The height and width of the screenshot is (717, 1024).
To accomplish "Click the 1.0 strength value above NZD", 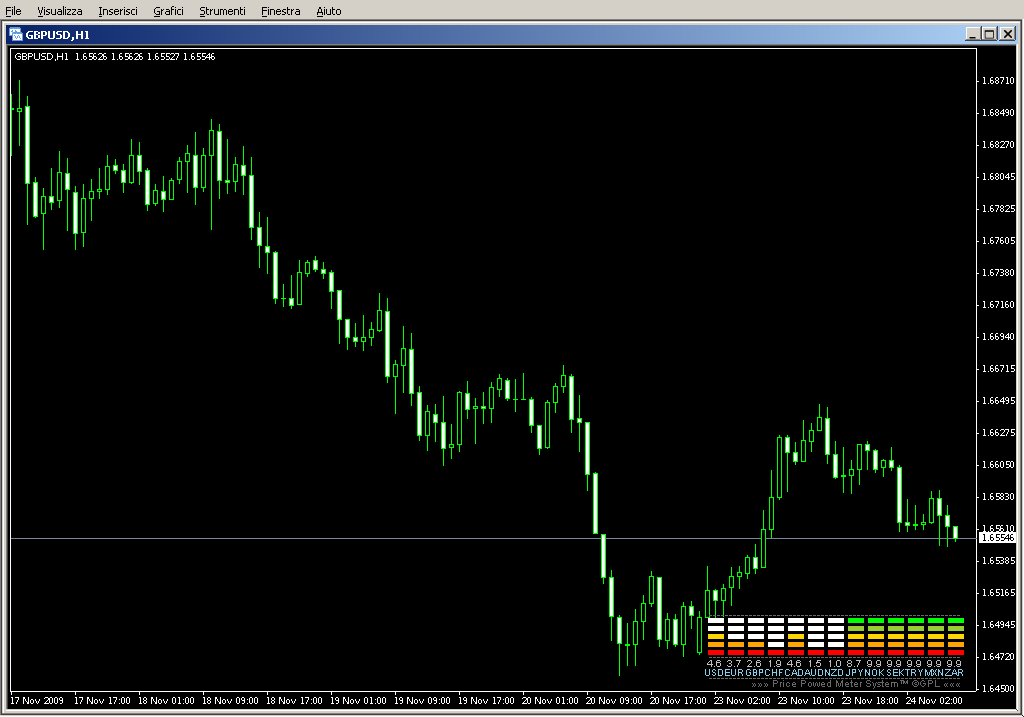I will [835, 663].
